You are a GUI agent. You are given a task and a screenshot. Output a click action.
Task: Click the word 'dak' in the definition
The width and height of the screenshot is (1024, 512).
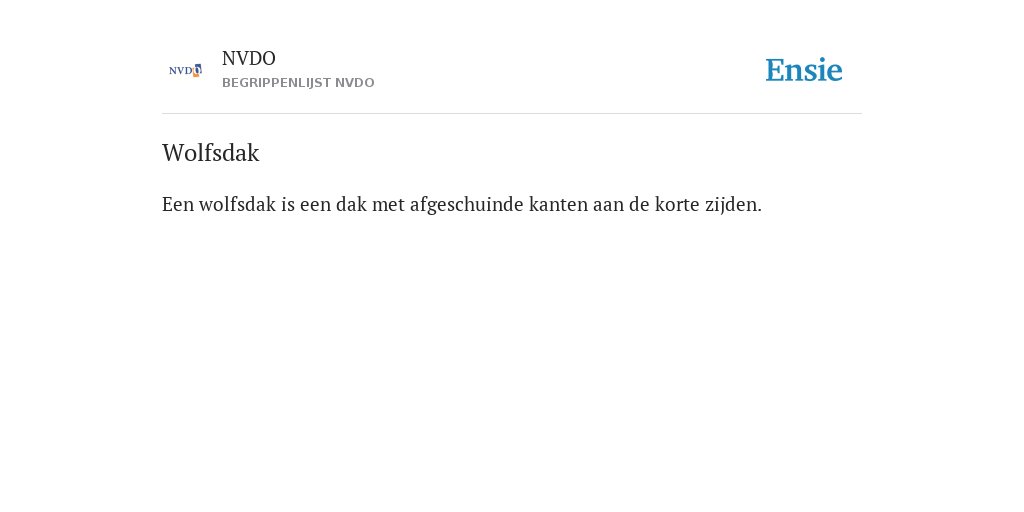[351, 205]
